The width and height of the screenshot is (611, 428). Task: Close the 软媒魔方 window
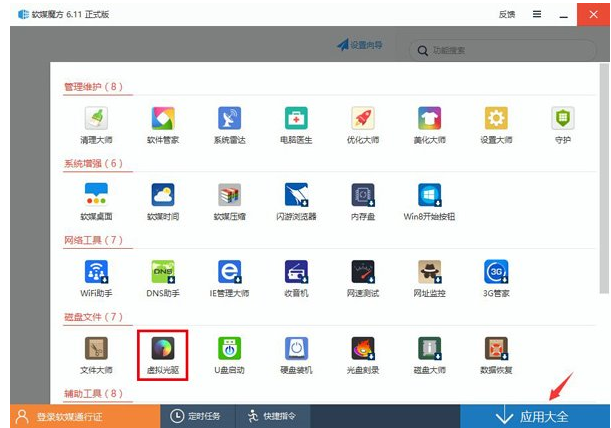[593, 14]
